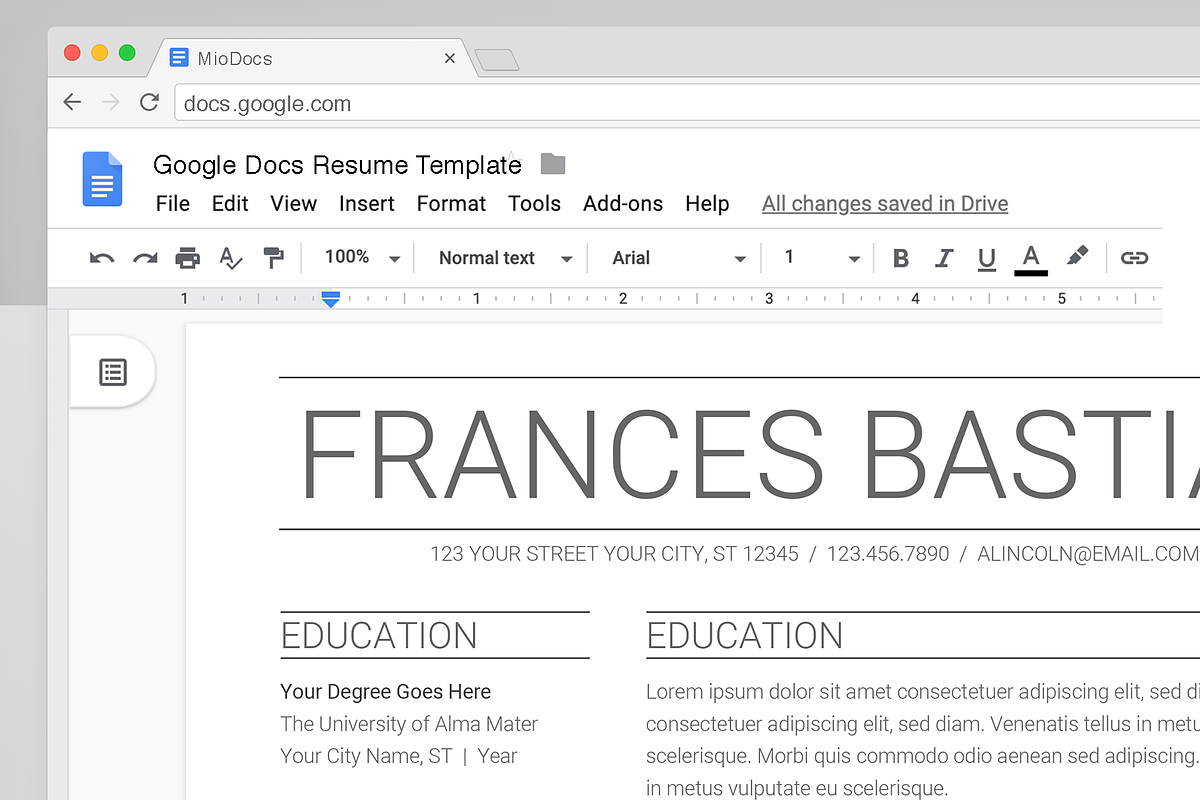Open the Format menu
This screenshot has width=1200, height=800.
coord(451,204)
